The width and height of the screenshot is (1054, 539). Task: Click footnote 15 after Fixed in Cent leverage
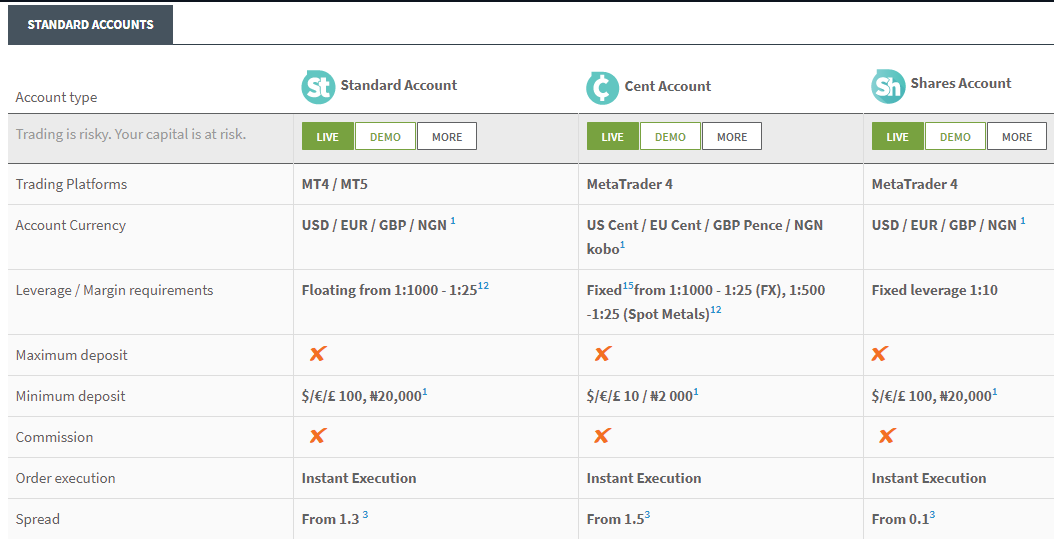(x=628, y=287)
